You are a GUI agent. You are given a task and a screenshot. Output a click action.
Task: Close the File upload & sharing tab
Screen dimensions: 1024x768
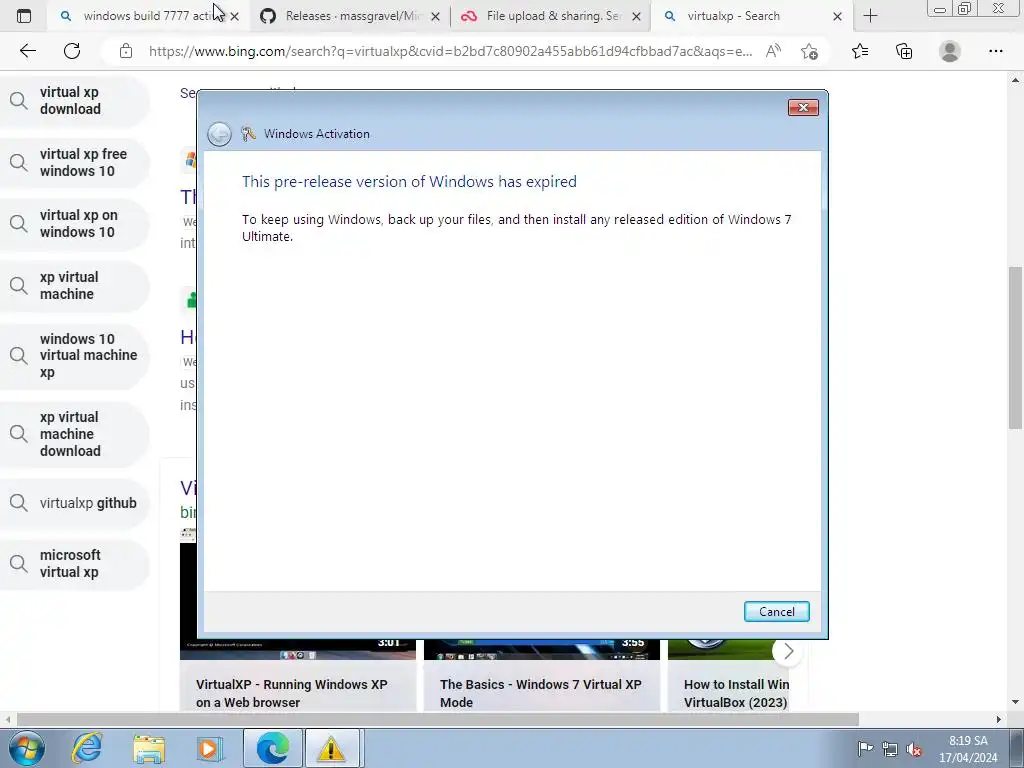point(636,16)
